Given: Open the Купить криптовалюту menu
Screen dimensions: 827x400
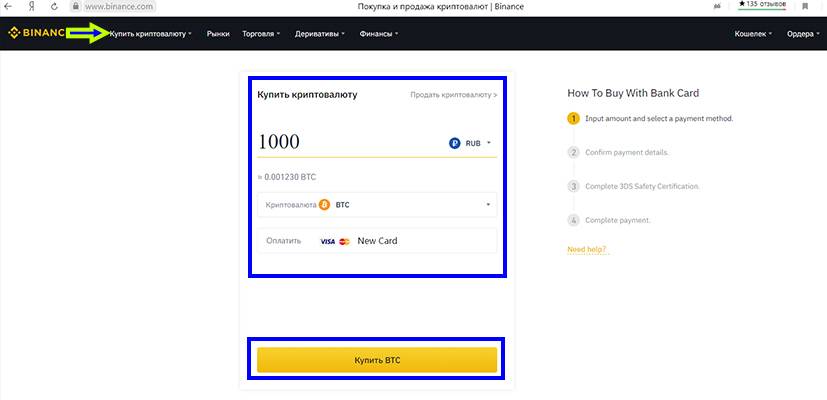Looking at the screenshot, I should tap(150, 34).
